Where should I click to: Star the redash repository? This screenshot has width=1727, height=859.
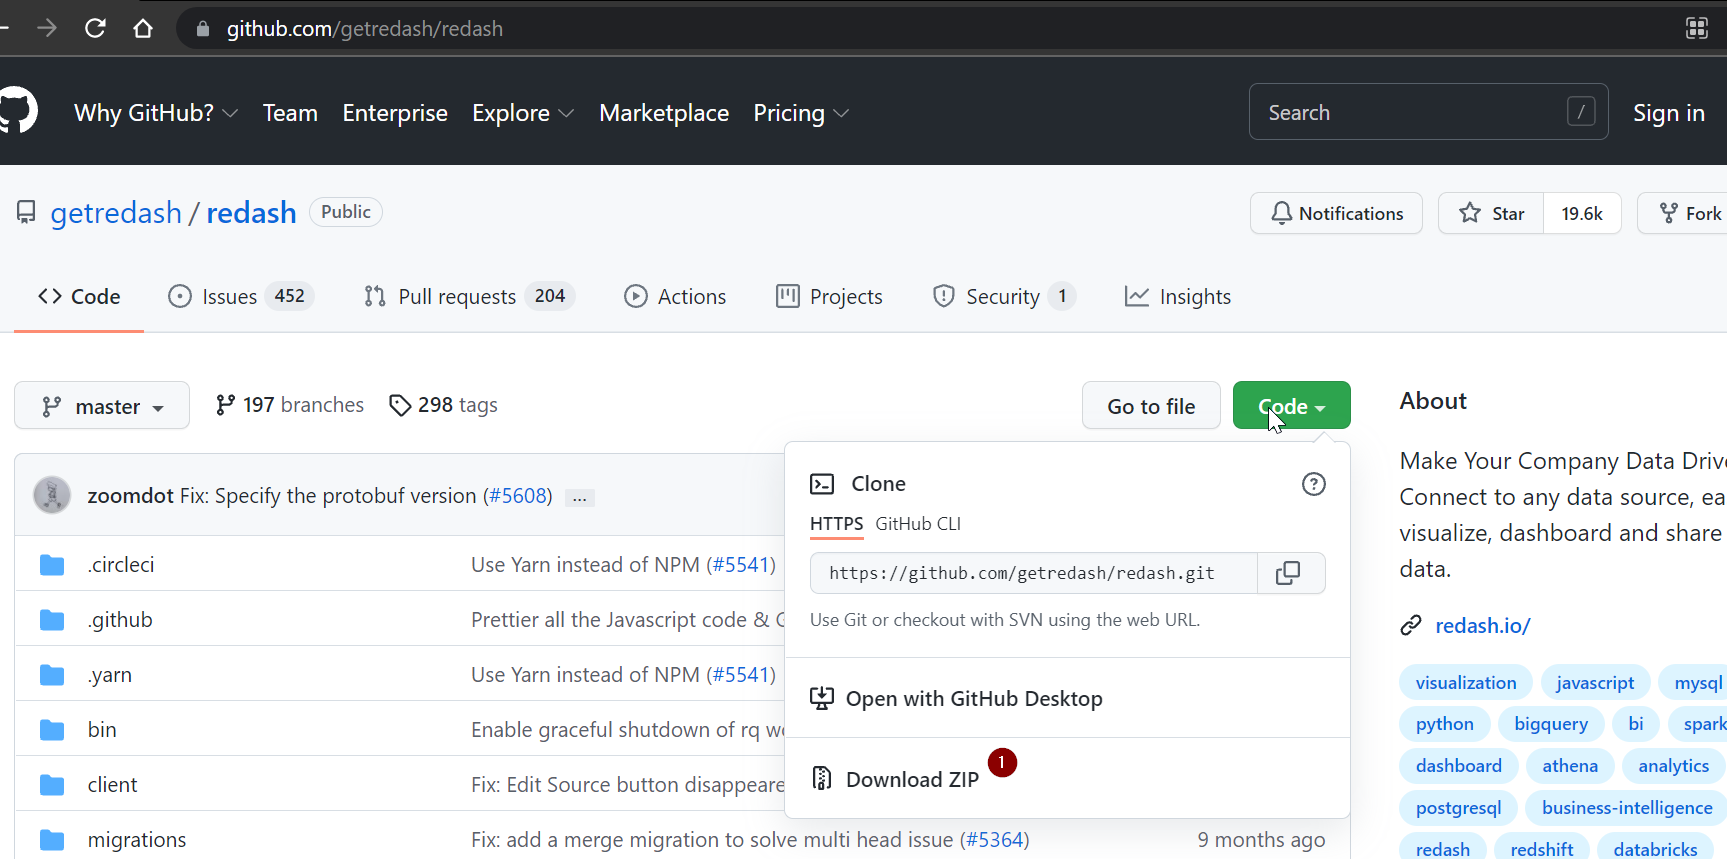coord(1492,213)
